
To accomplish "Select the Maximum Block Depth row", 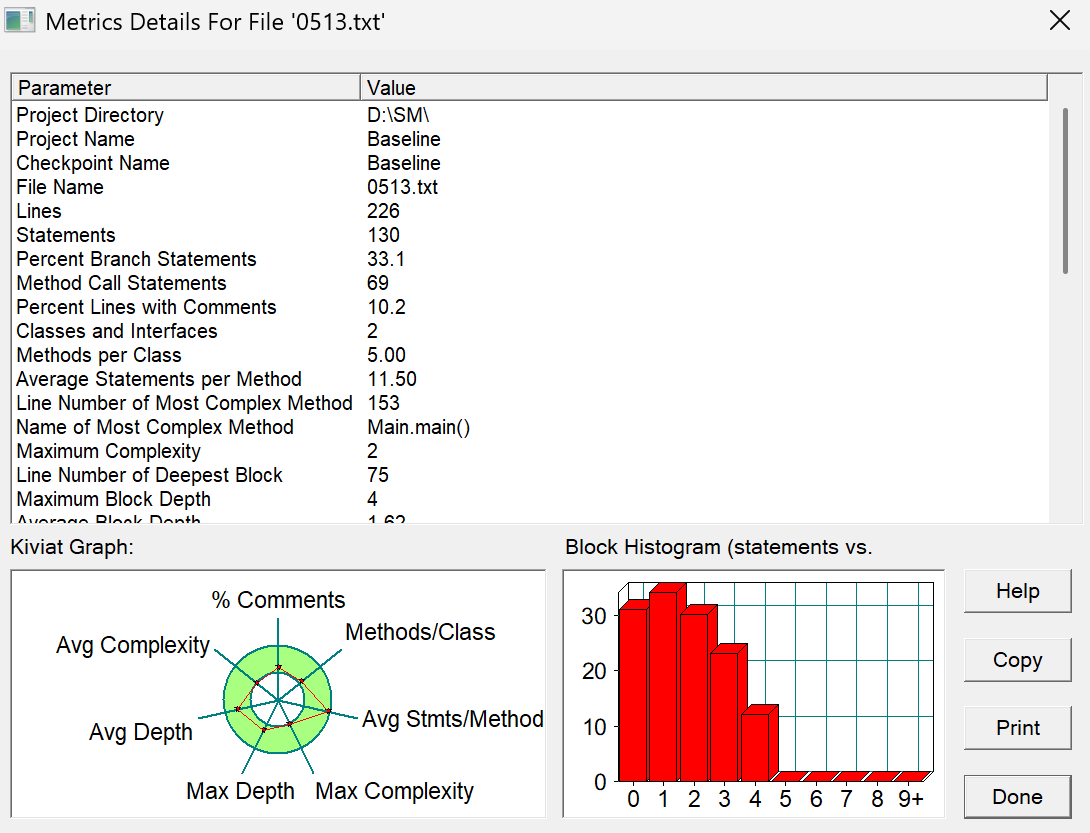I will pos(530,499).
